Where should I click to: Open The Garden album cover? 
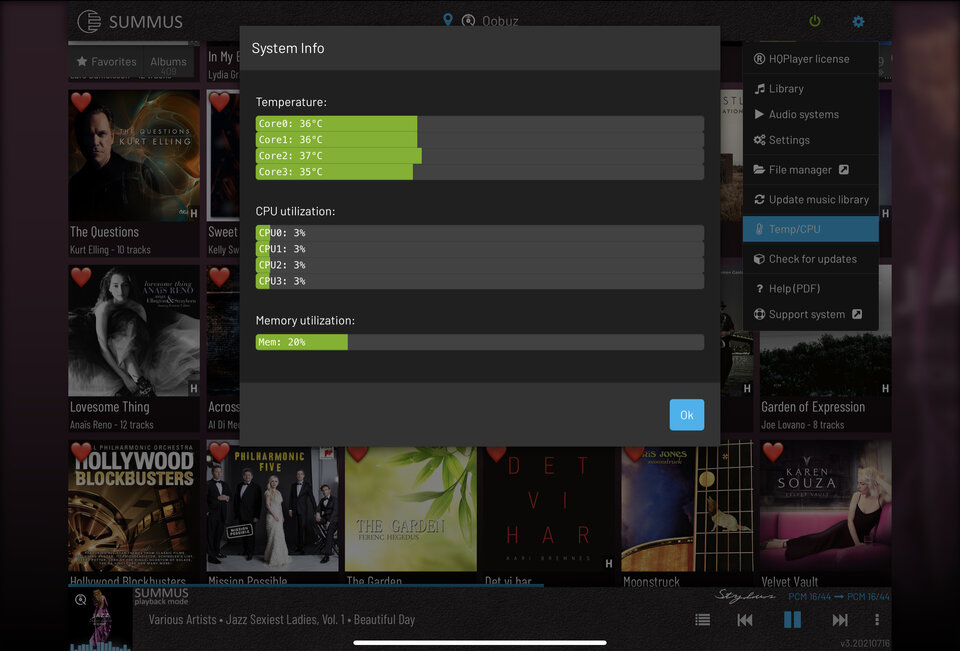(x=411, y=508)
